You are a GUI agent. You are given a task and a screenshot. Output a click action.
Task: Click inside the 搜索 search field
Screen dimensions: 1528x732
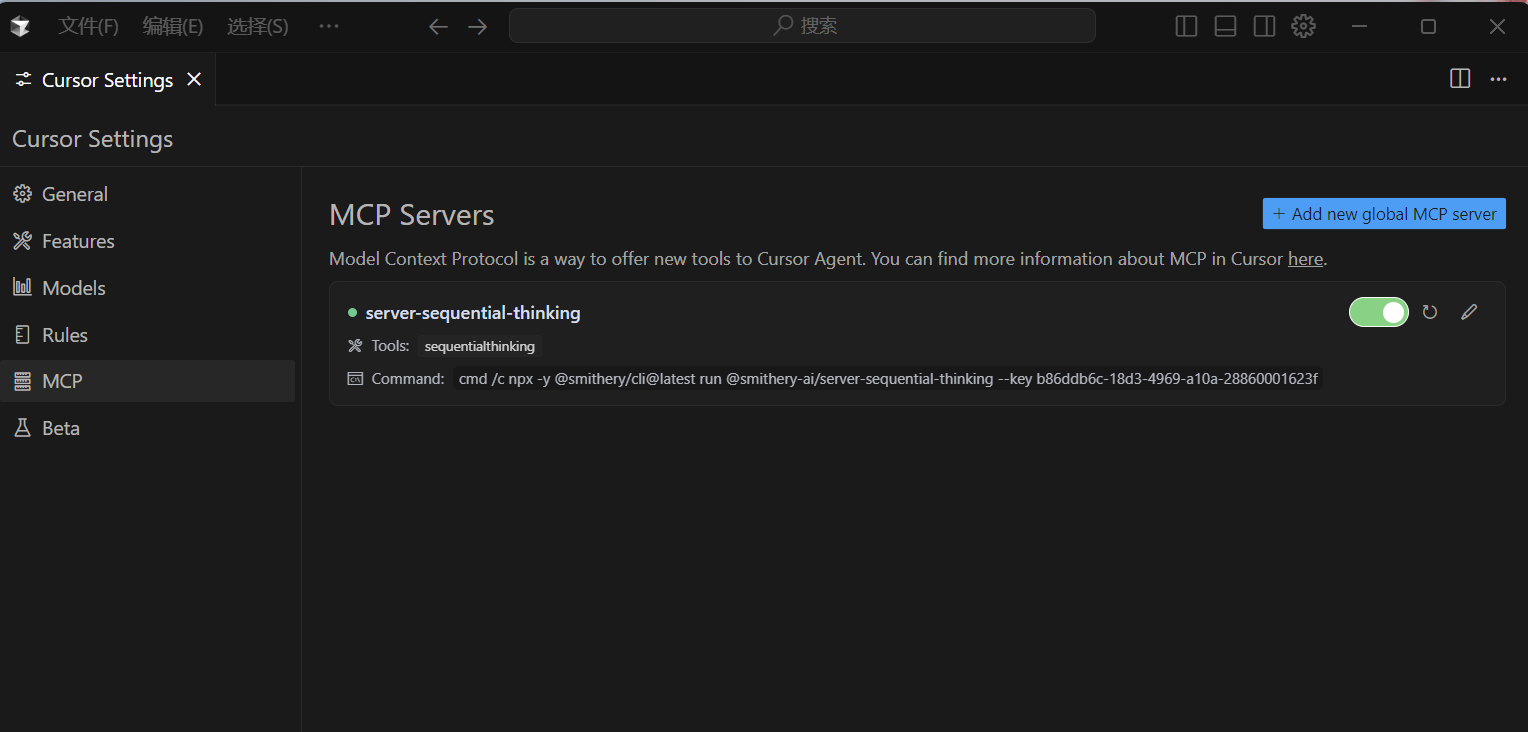tap(802, 25)
